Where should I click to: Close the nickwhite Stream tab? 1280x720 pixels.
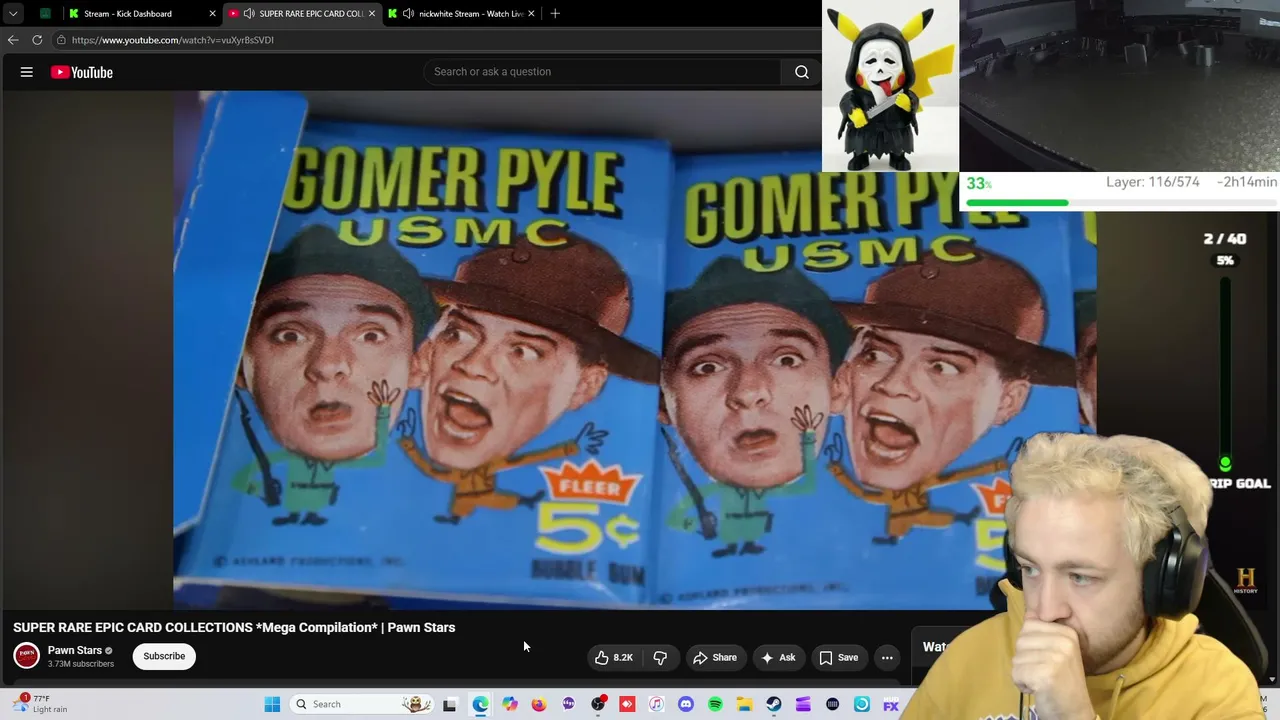point(531,14)
